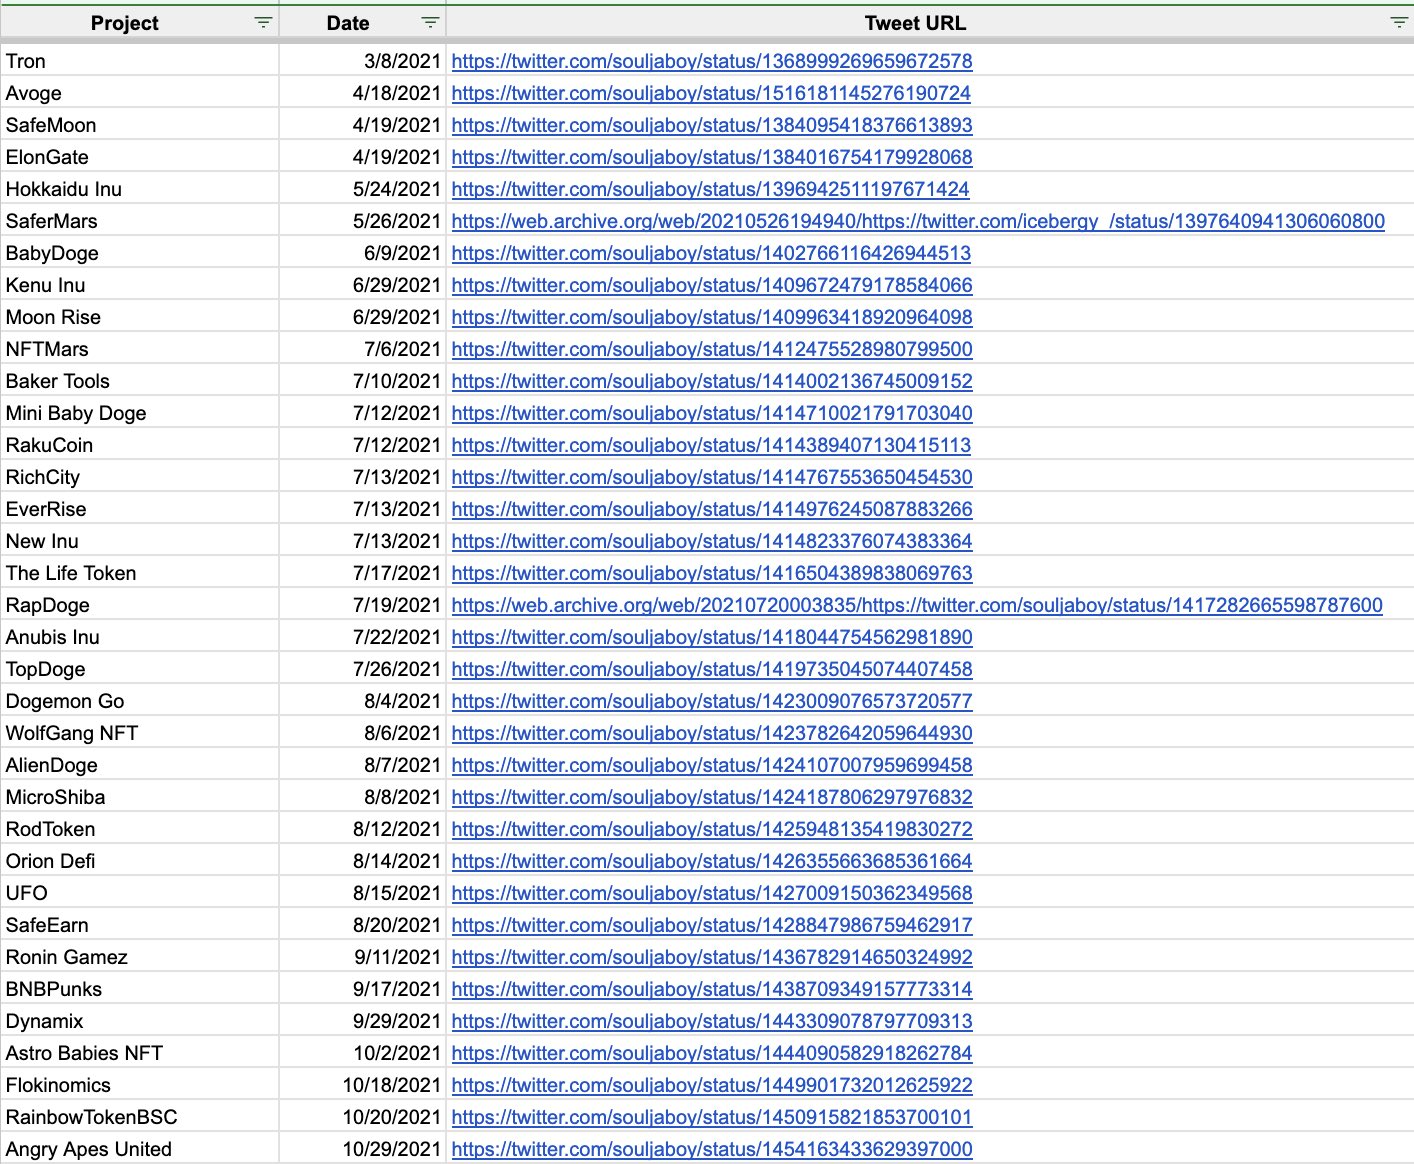Viewport: 1414px width, 1164px height.
Task: Open the RapDoge archived tweet link
Action: (x=917, y=605)
